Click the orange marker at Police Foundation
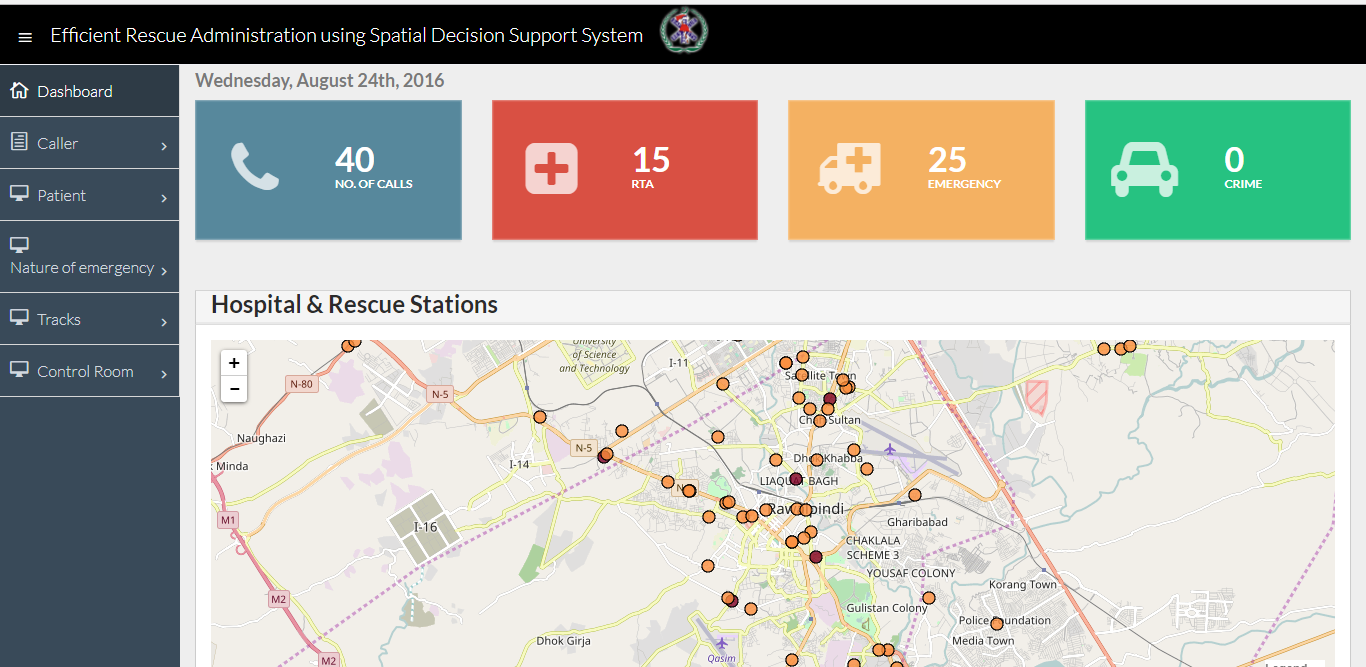Viewport: 1366px width, 667px height. click(x=996, y=624)
